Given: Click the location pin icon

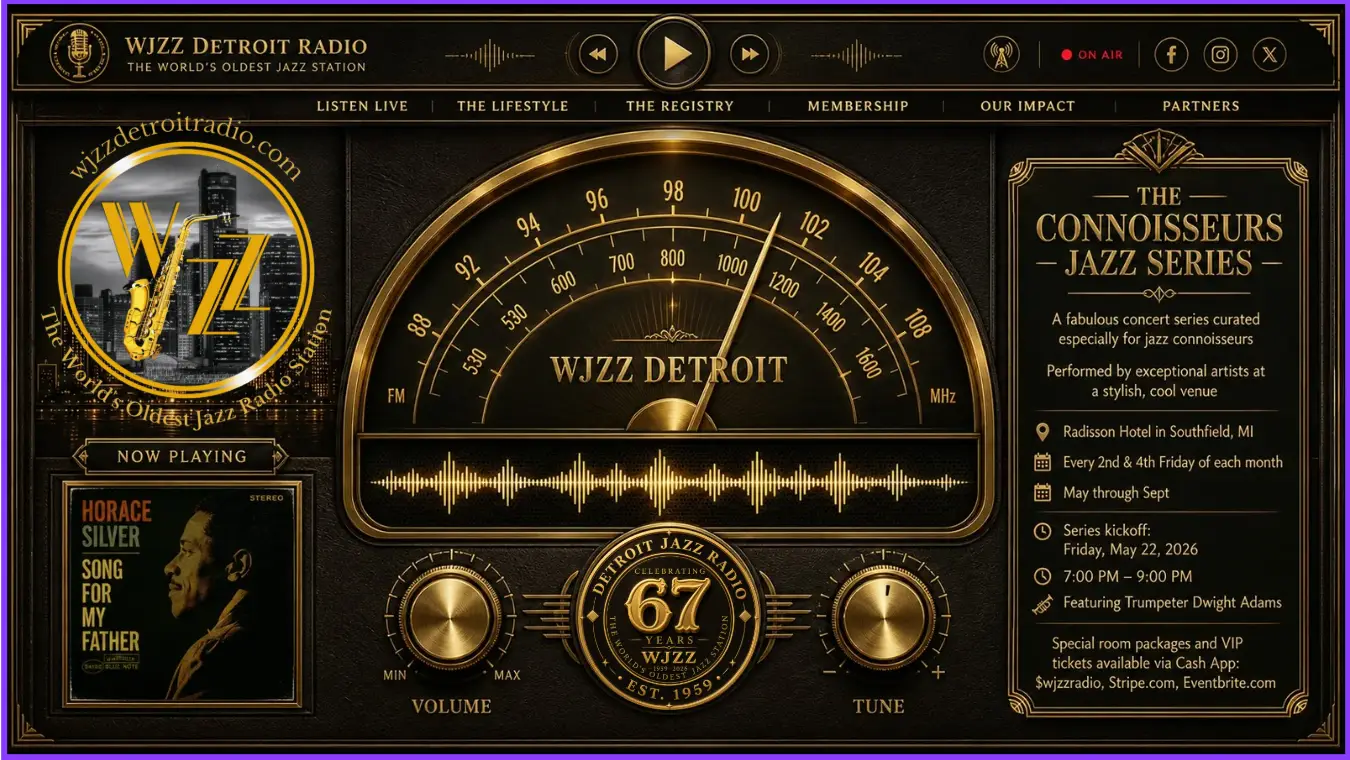Looking at the screenshot, I should point(1043,432).
